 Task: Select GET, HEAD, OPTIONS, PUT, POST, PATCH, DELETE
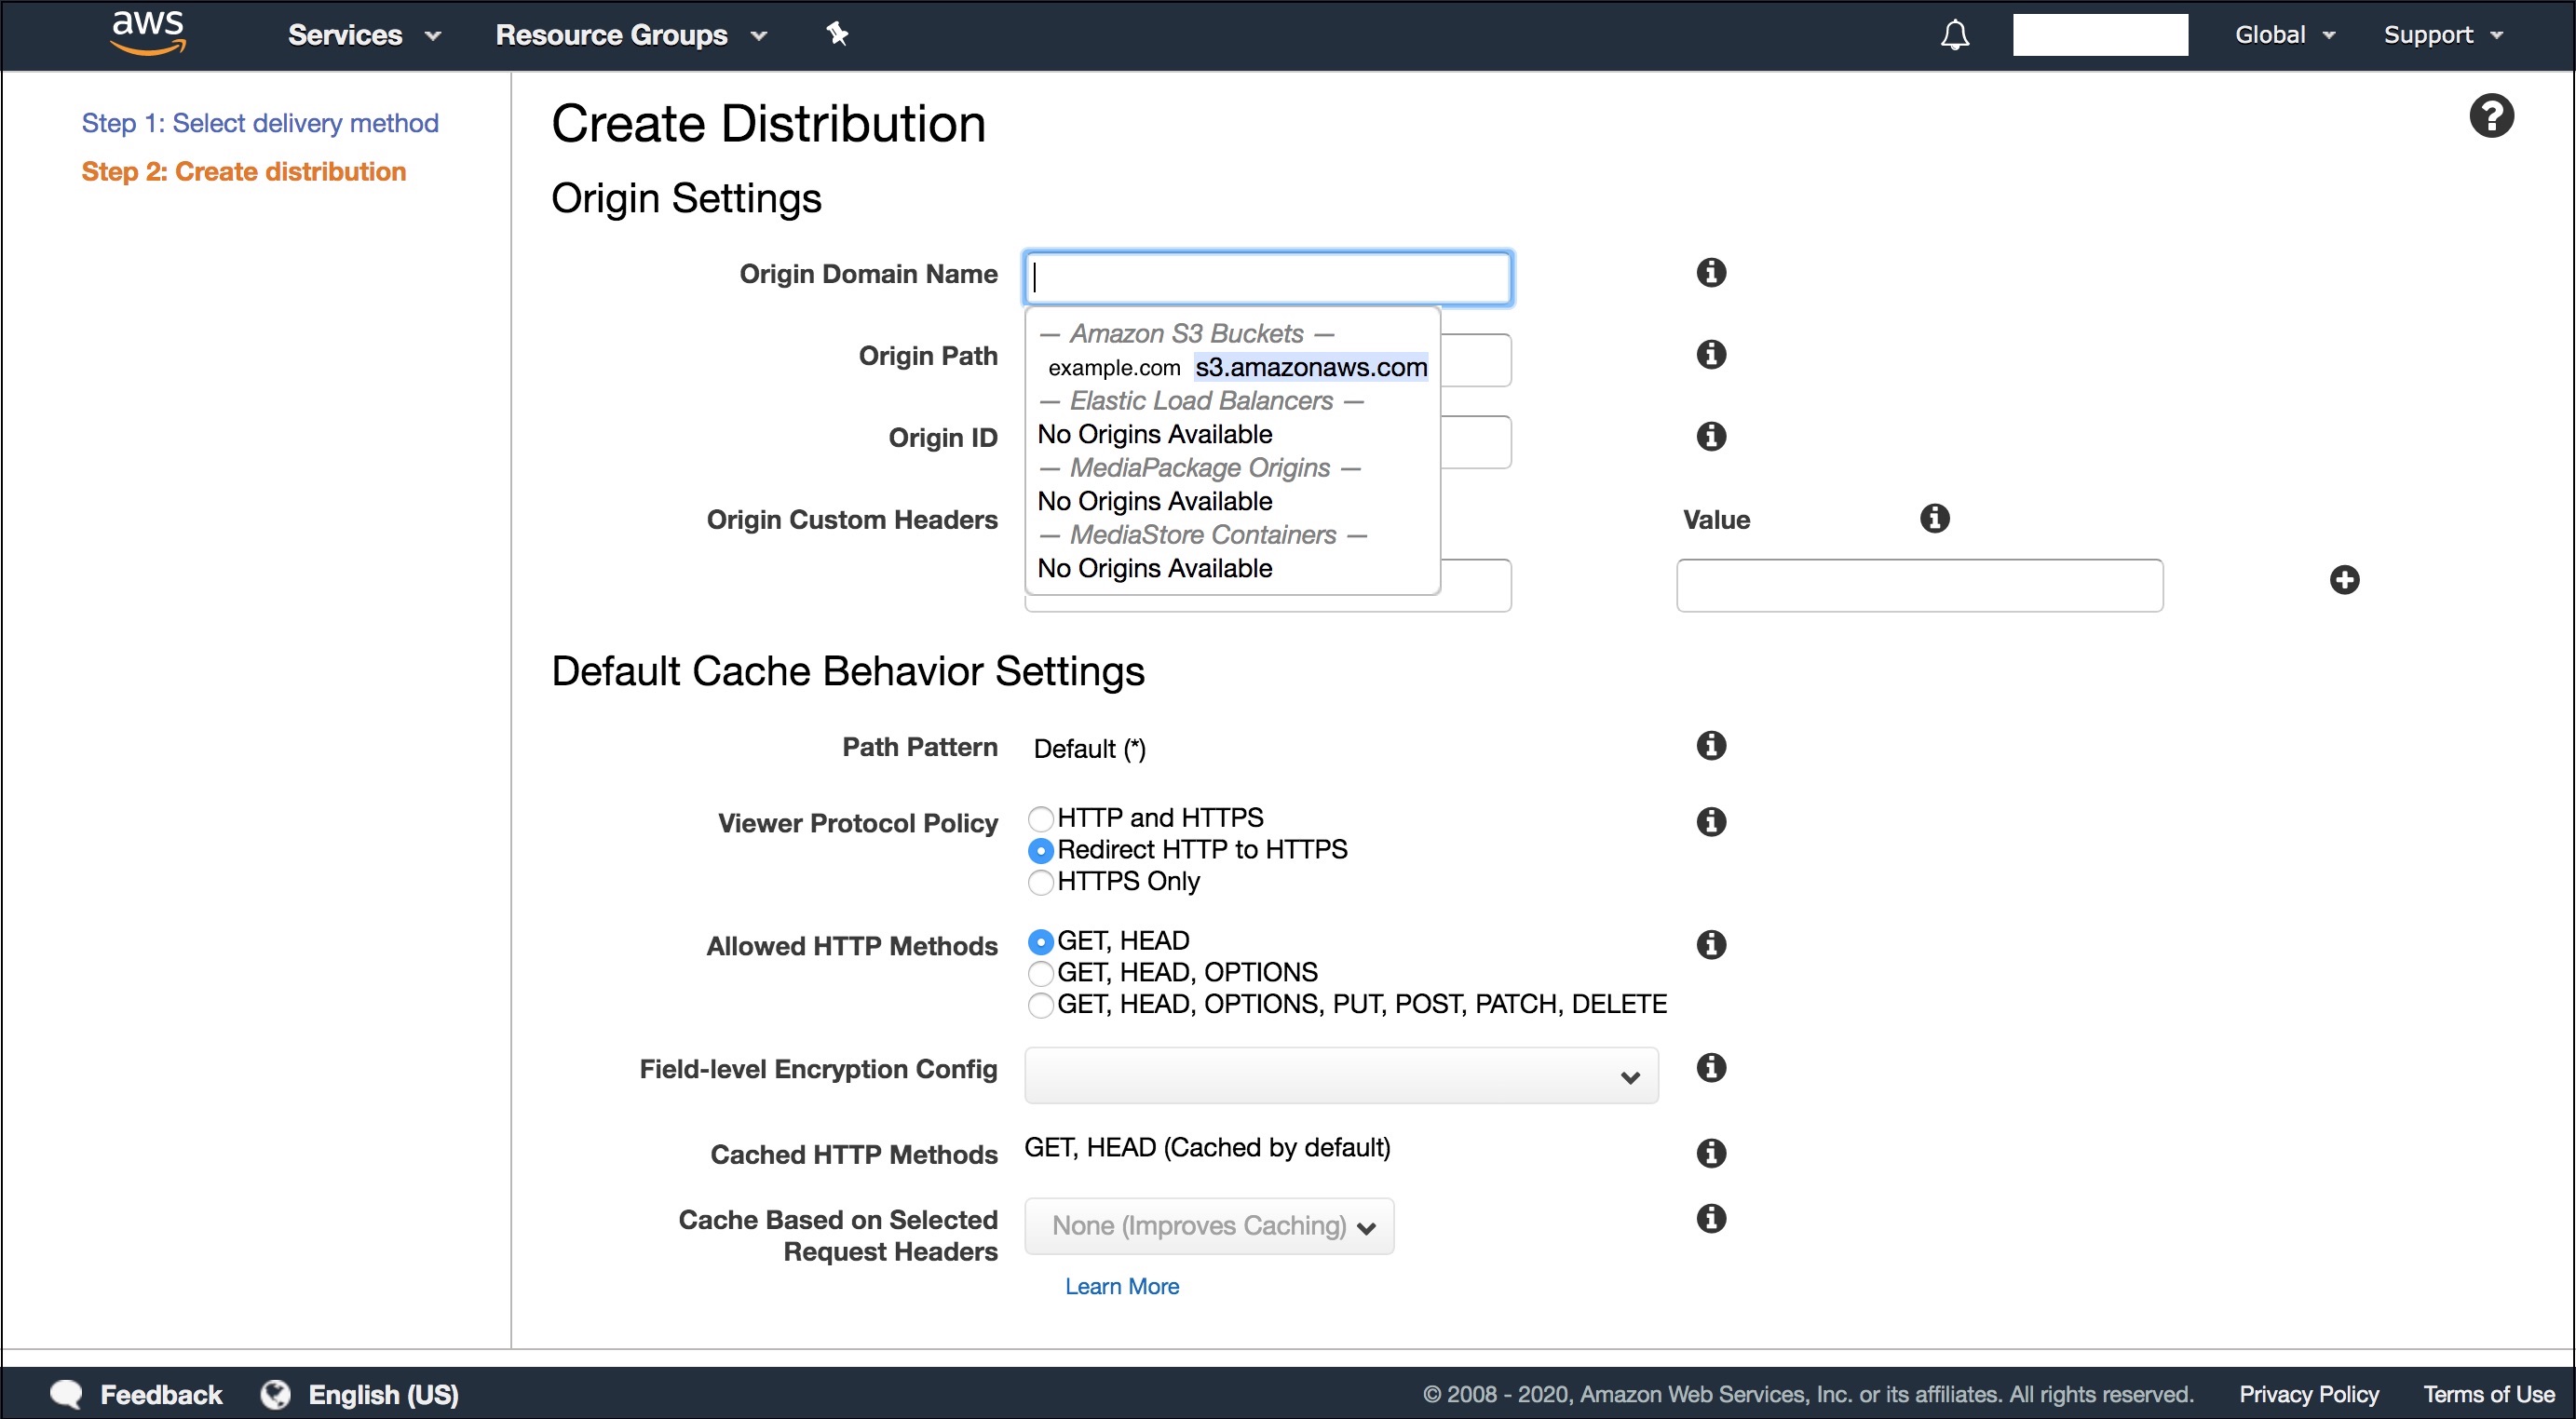(1040, 1005)
